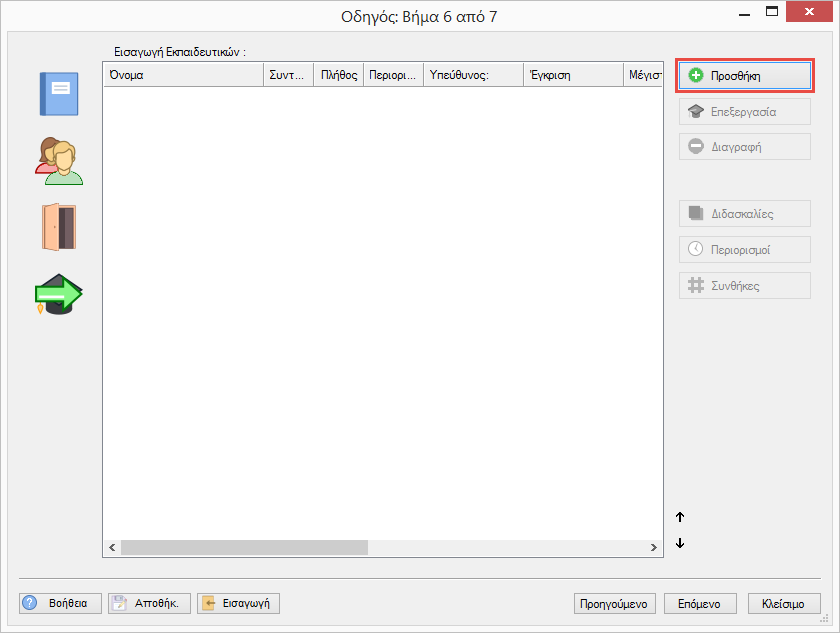Click the Επεξεργασία edit button
Viewport: 840px width, 633px height.
tap(744, 112)
